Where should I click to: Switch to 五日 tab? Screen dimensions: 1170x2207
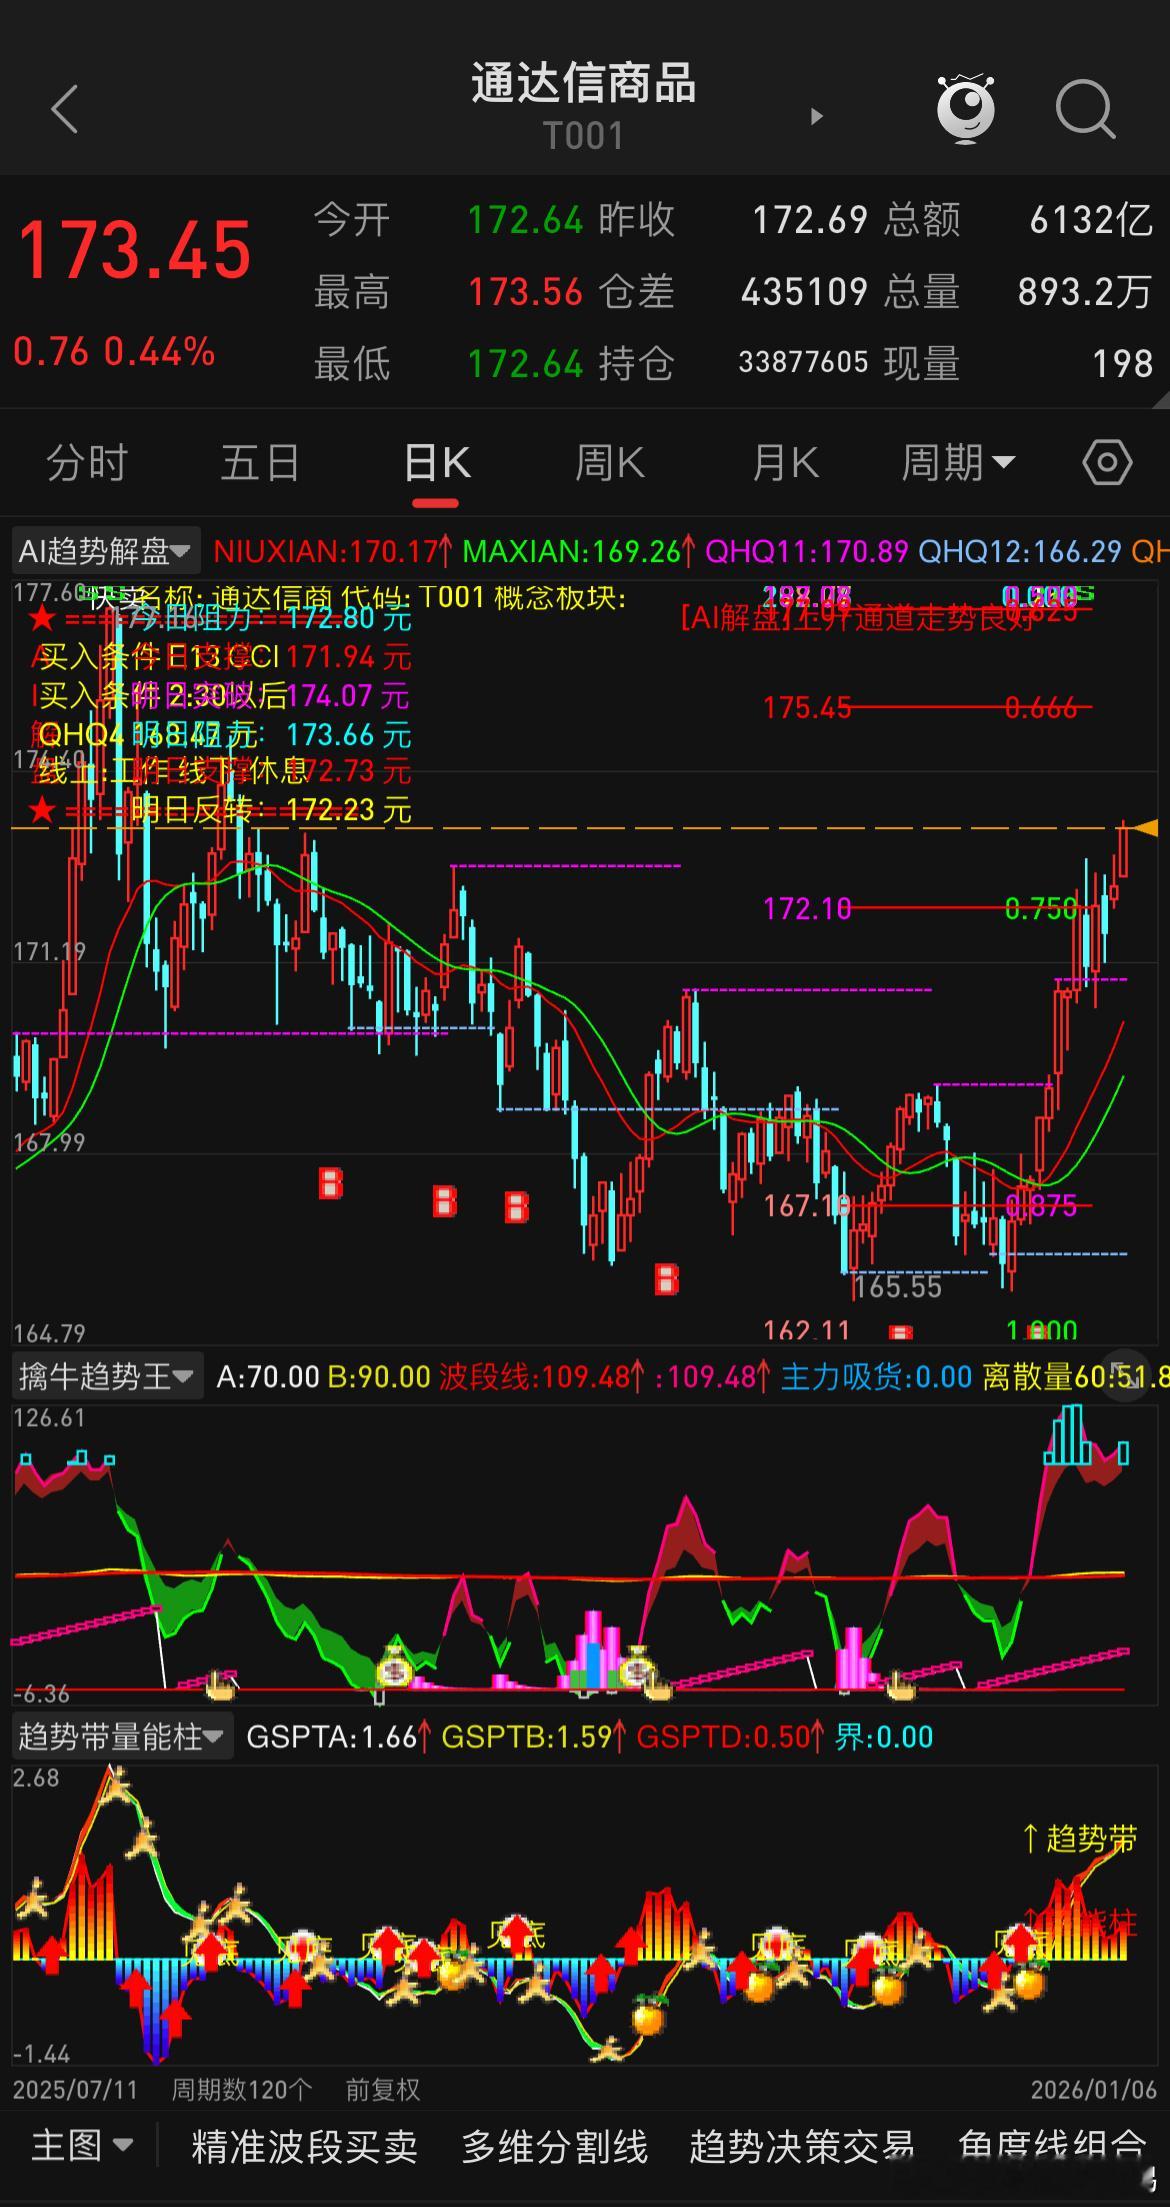click(x=260, y=463)
